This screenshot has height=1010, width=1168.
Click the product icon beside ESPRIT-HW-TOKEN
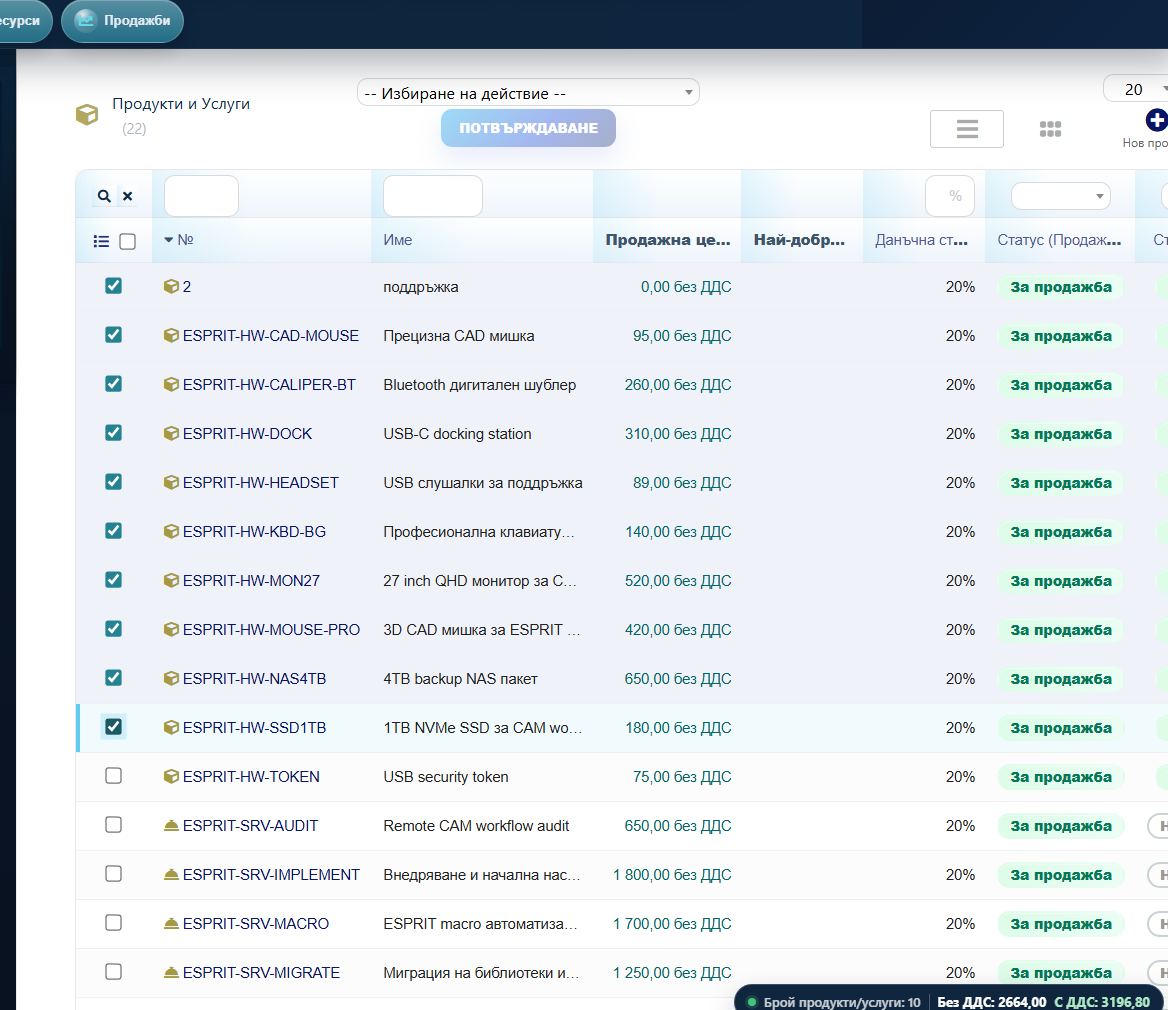[x=171, y=776]
